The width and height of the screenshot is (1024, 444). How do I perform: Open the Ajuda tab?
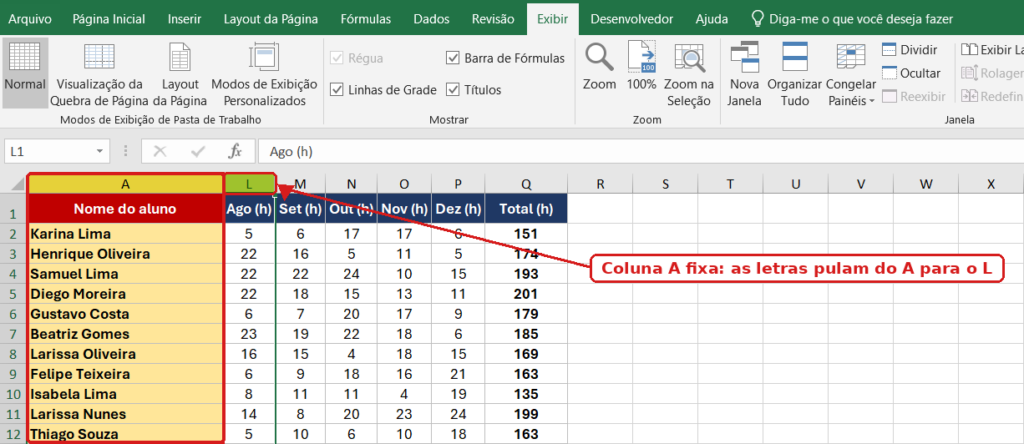pyautogui.click(x=712, y=19)
